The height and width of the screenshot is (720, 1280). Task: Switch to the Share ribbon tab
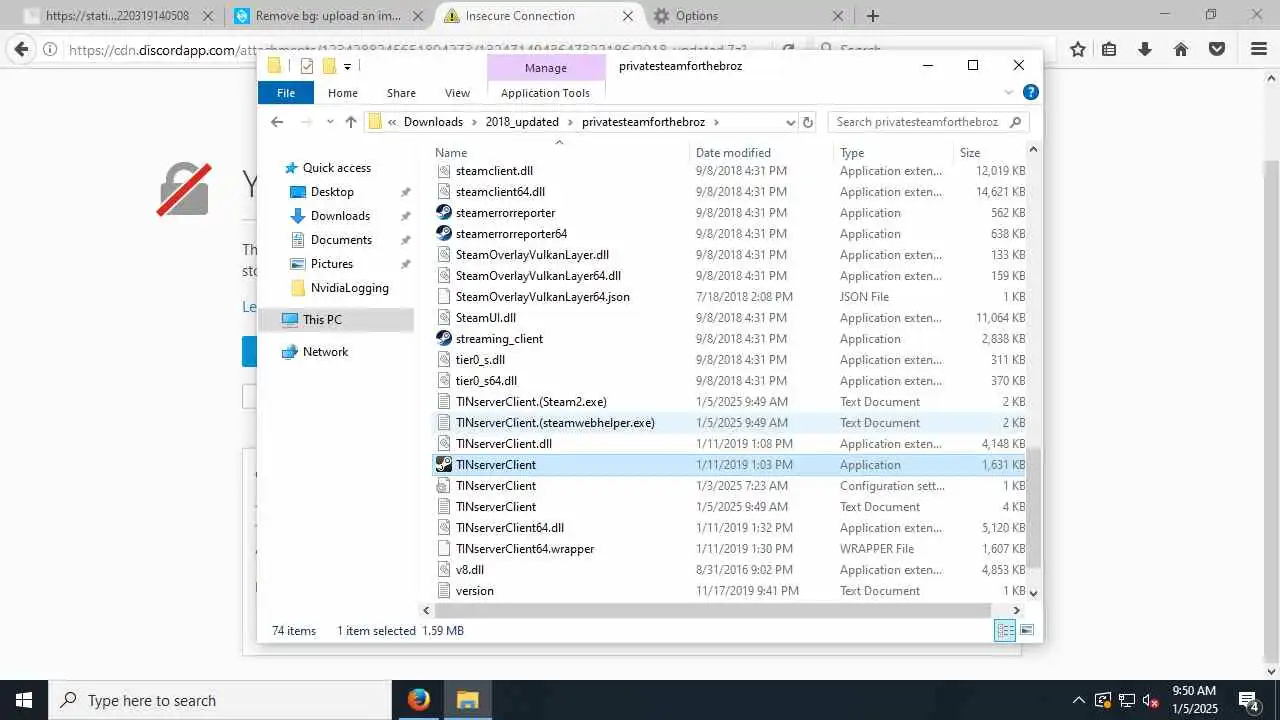[401, 92]
